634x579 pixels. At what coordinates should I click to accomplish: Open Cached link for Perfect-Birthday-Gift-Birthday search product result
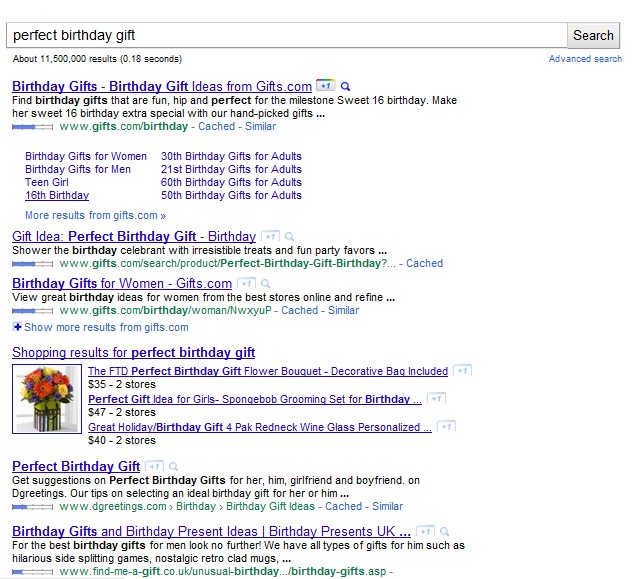point(425,263)
